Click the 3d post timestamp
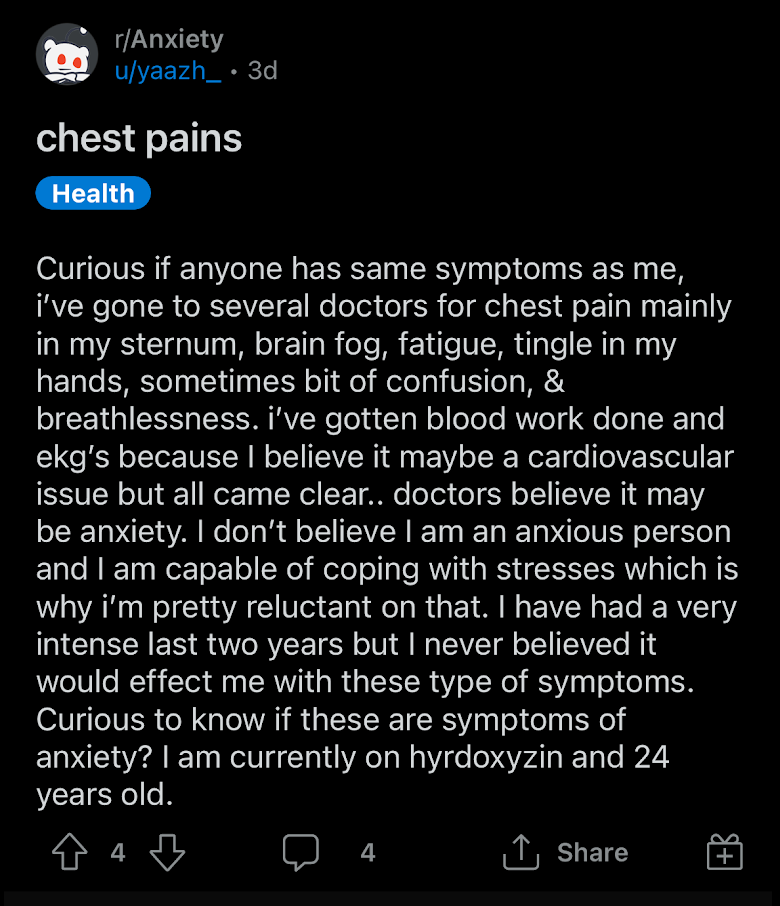 (x=262, y=71)
